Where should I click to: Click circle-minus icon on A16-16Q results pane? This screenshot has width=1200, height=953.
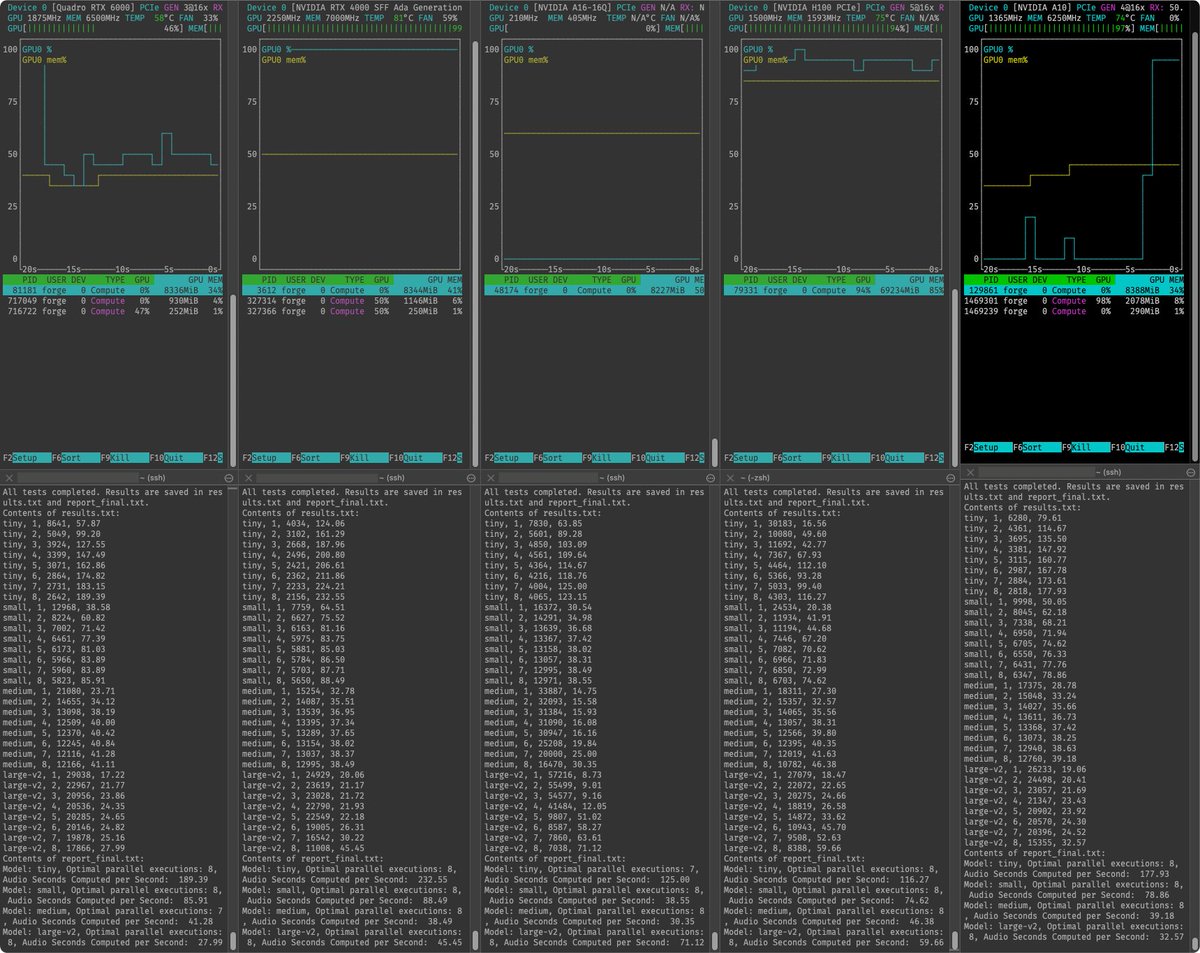[x=711, y=478]
